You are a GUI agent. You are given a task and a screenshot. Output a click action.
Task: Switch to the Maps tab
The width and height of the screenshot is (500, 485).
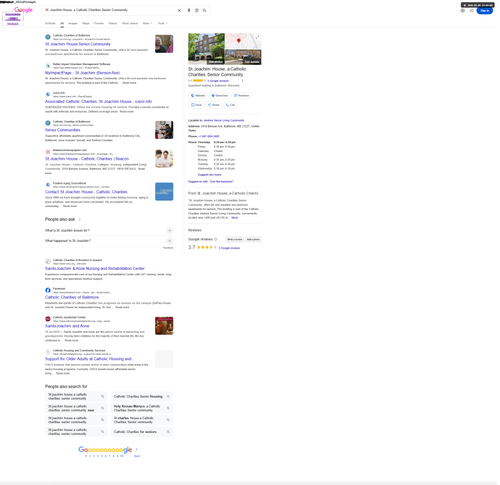coord(86,23)
